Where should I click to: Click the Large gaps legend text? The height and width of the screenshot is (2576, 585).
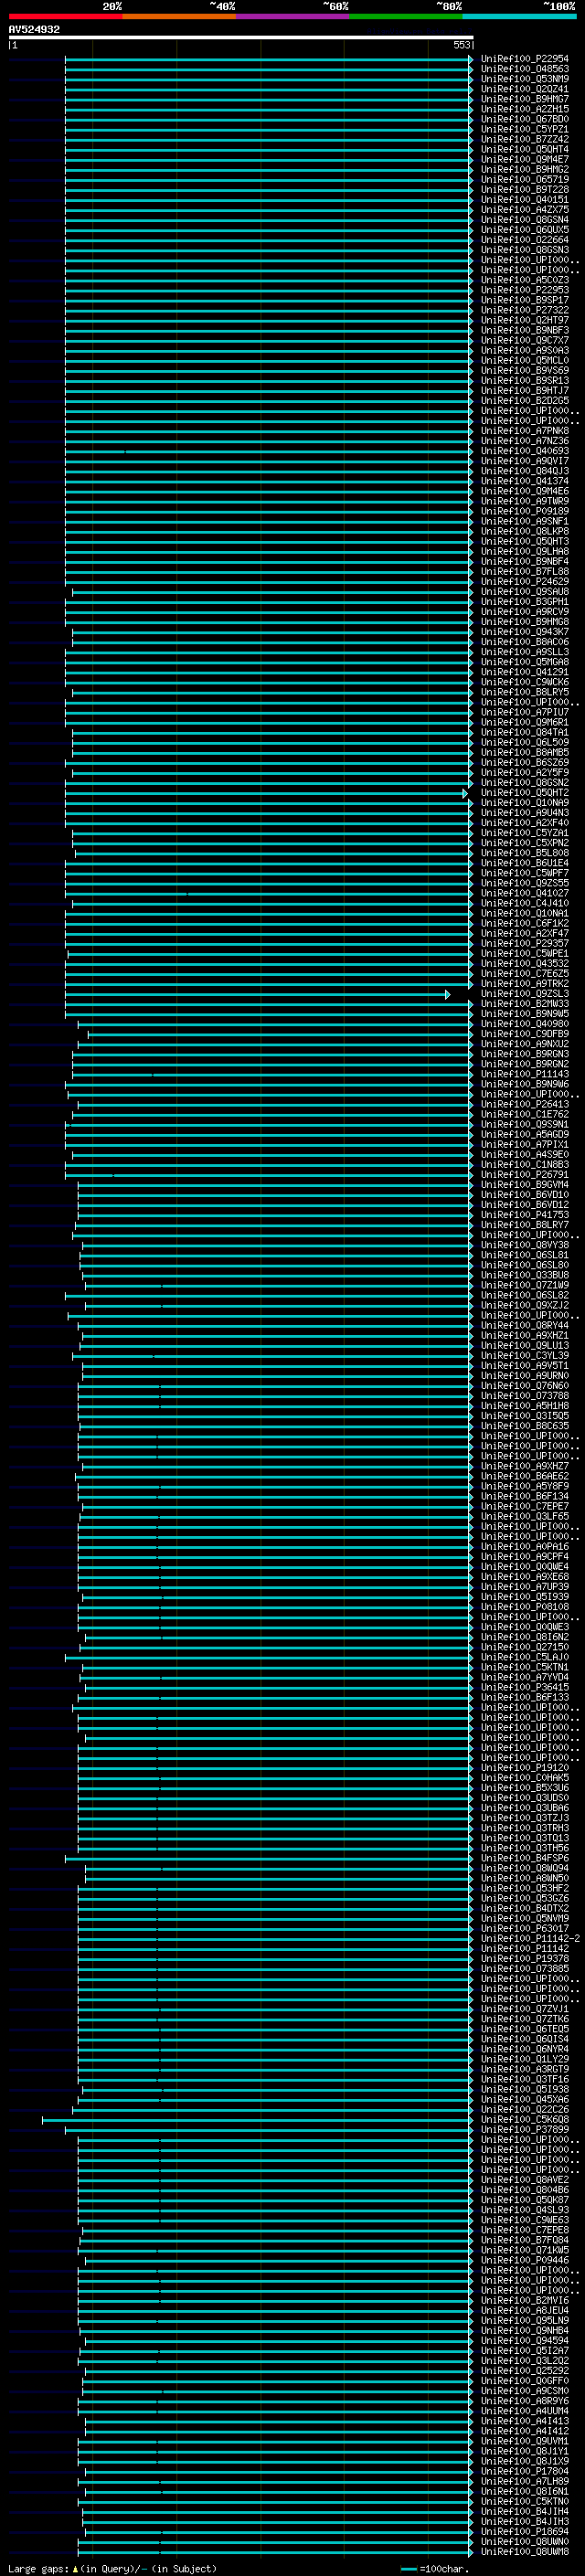(x=38, y=2569)
